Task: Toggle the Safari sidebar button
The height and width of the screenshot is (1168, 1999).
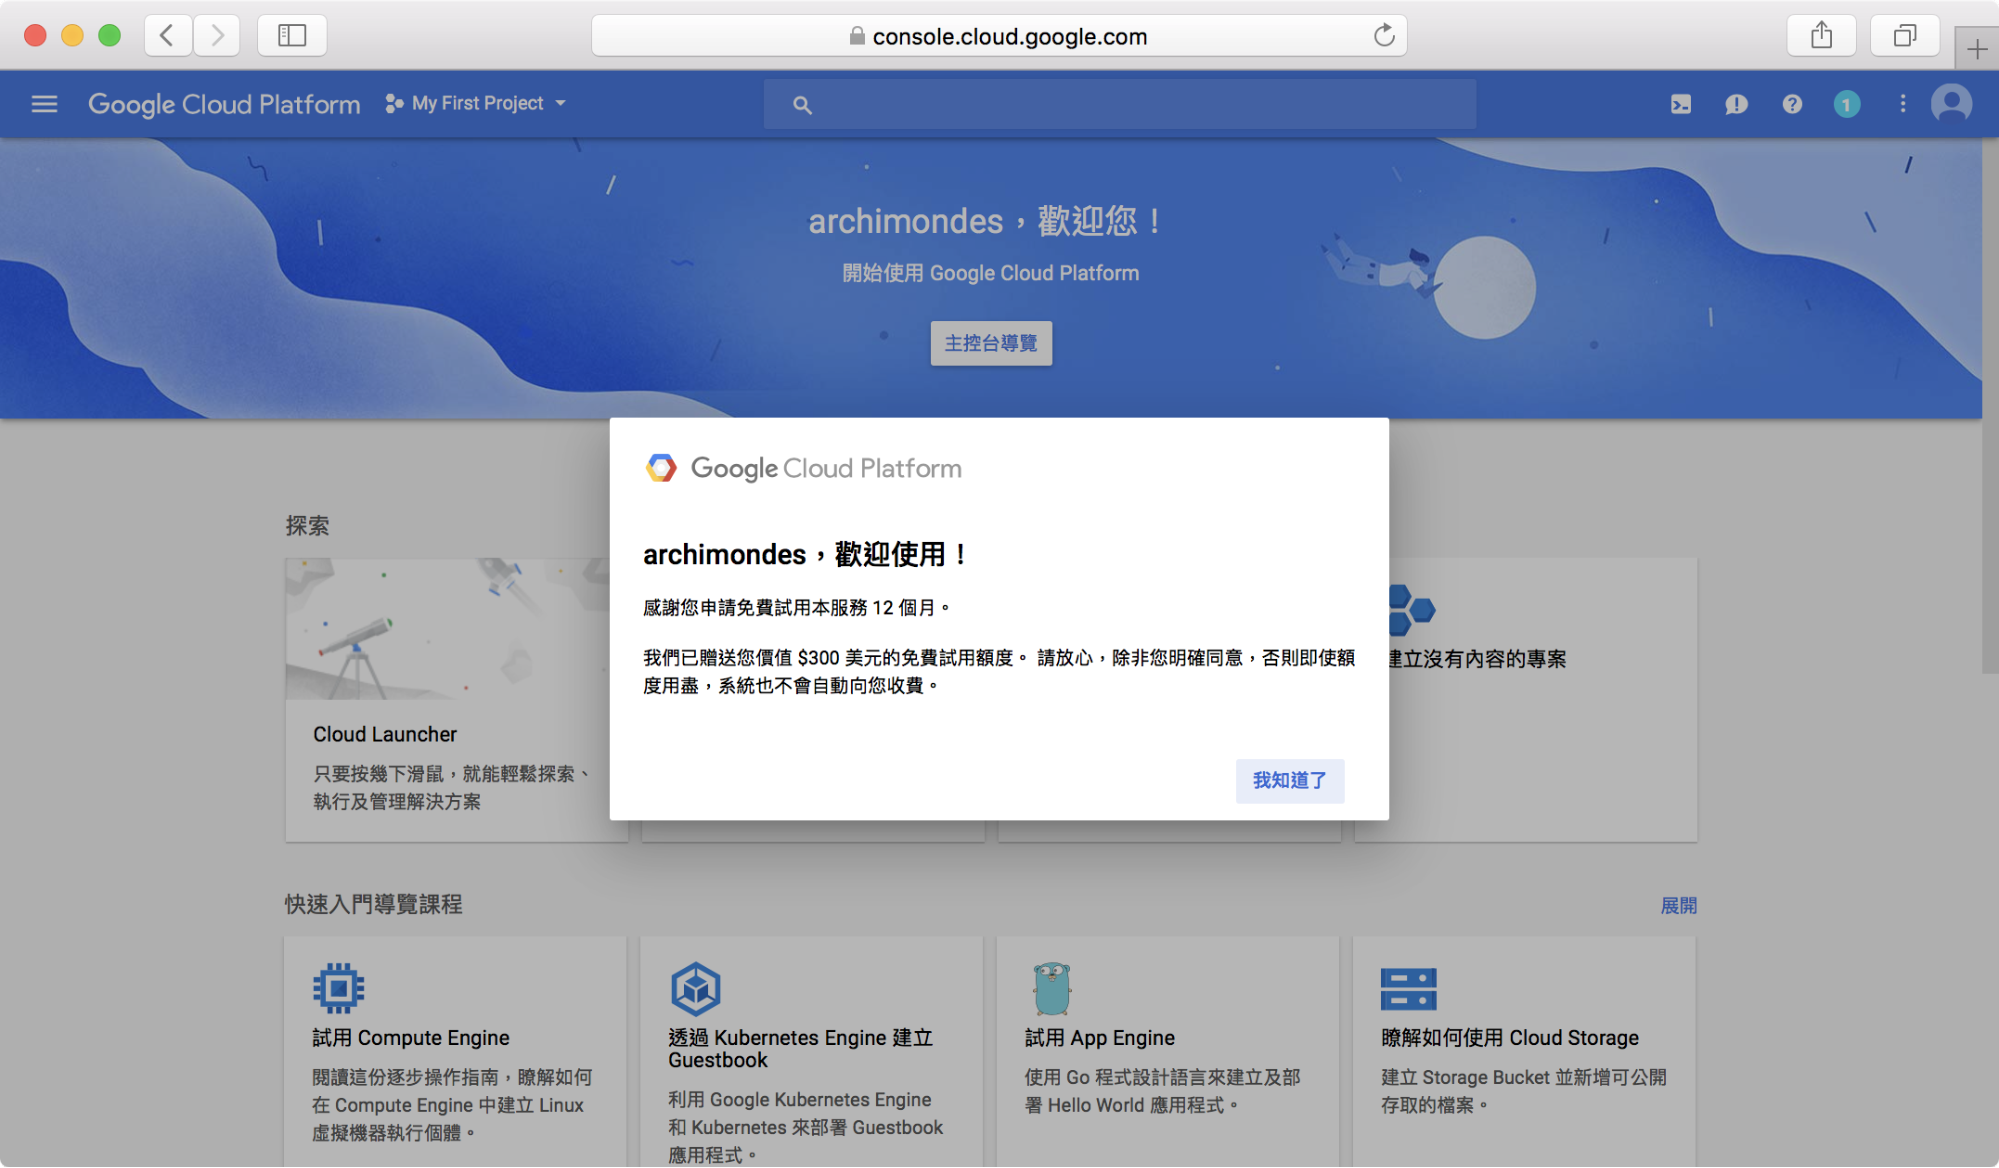Action: click(292, 36)
